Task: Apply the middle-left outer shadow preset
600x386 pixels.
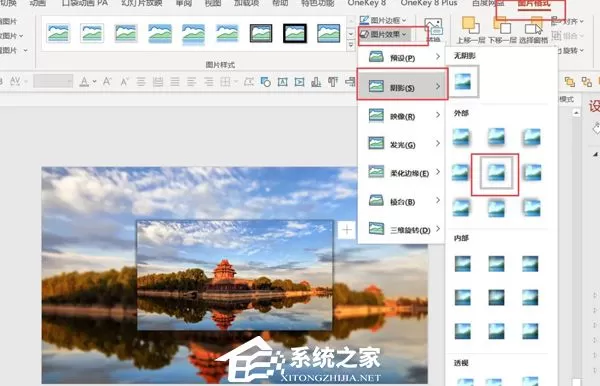Action: click(x=460, y=173)
